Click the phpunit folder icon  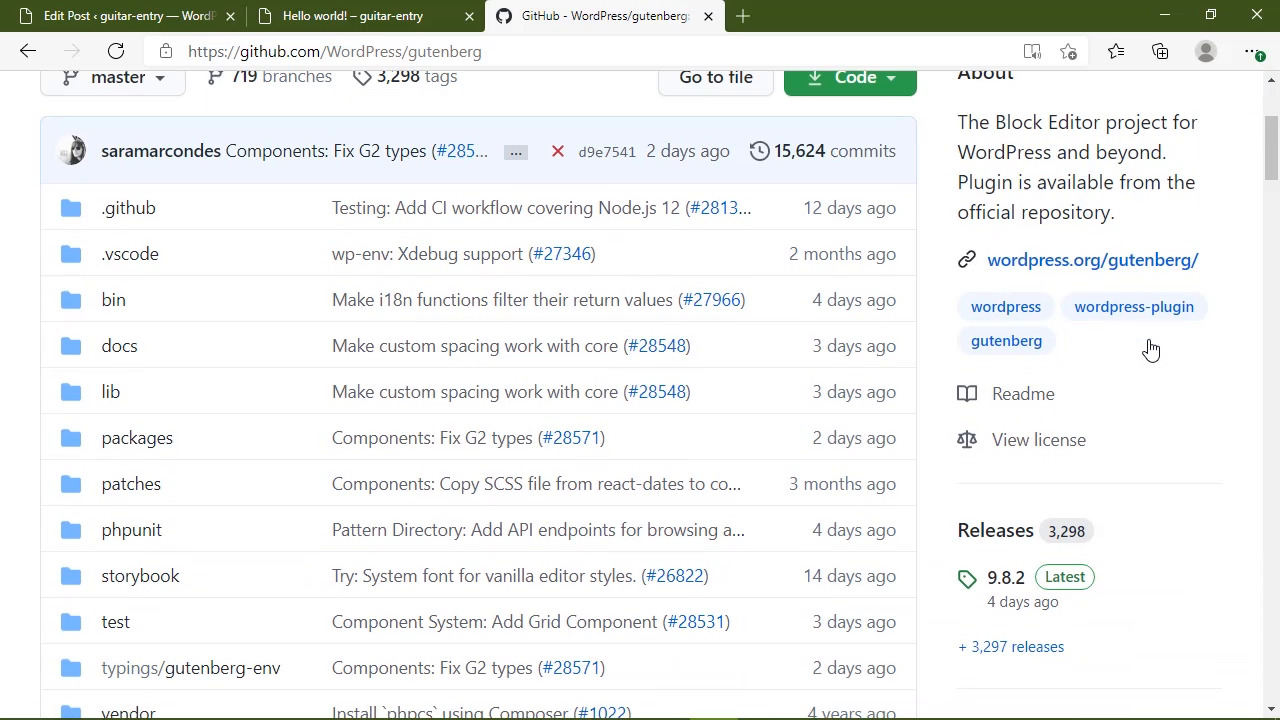tap(70, 530)
